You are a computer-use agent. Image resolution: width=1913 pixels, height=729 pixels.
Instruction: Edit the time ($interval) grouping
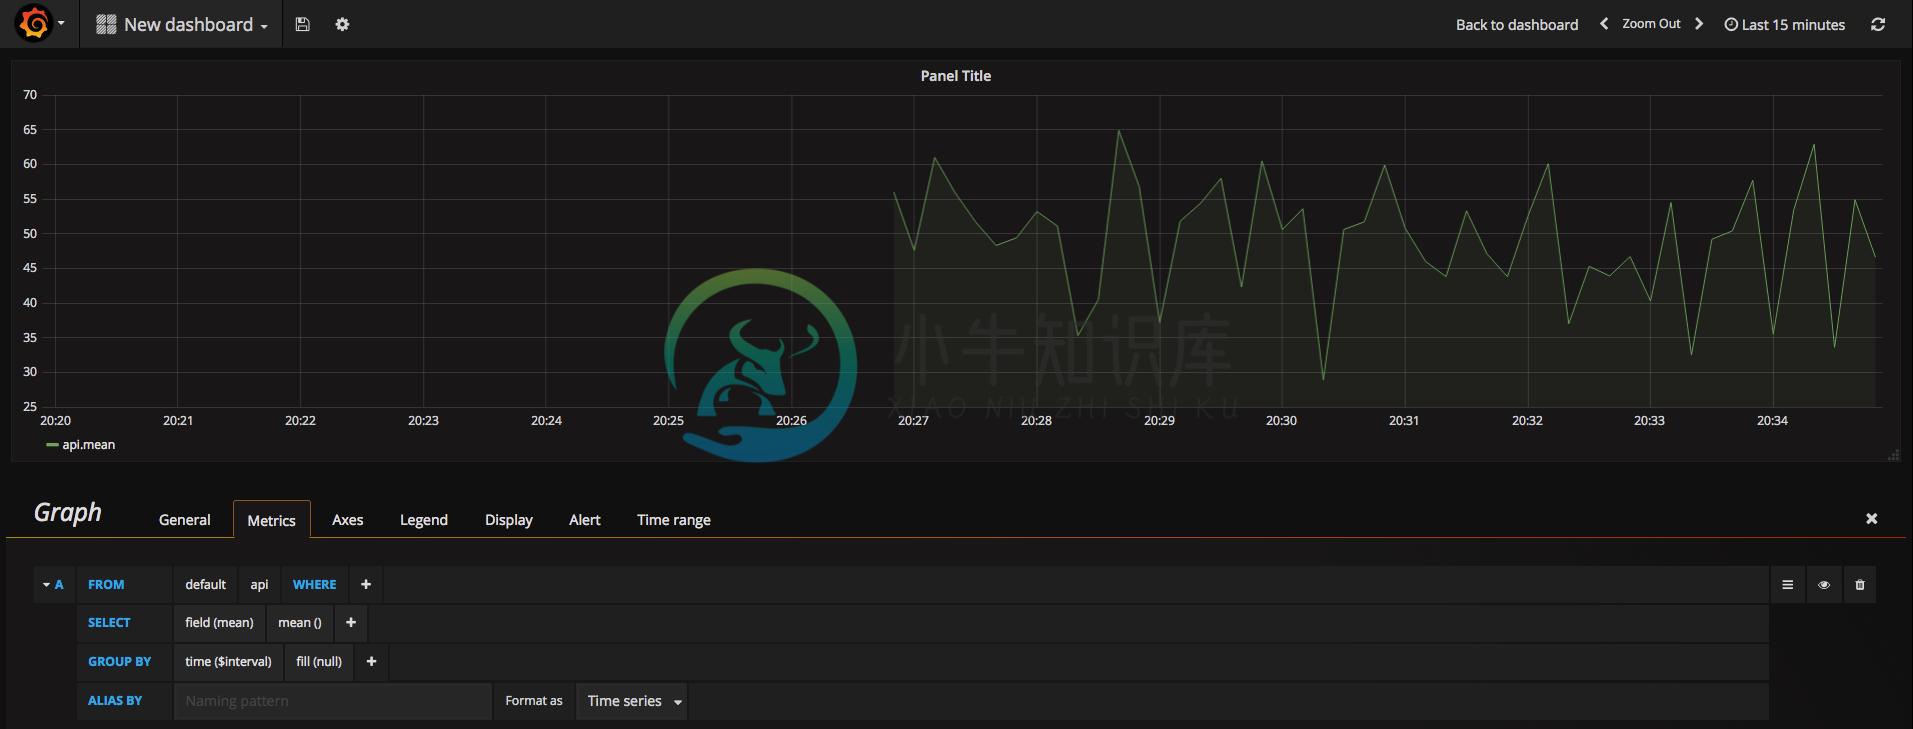[x=228, y=661]
